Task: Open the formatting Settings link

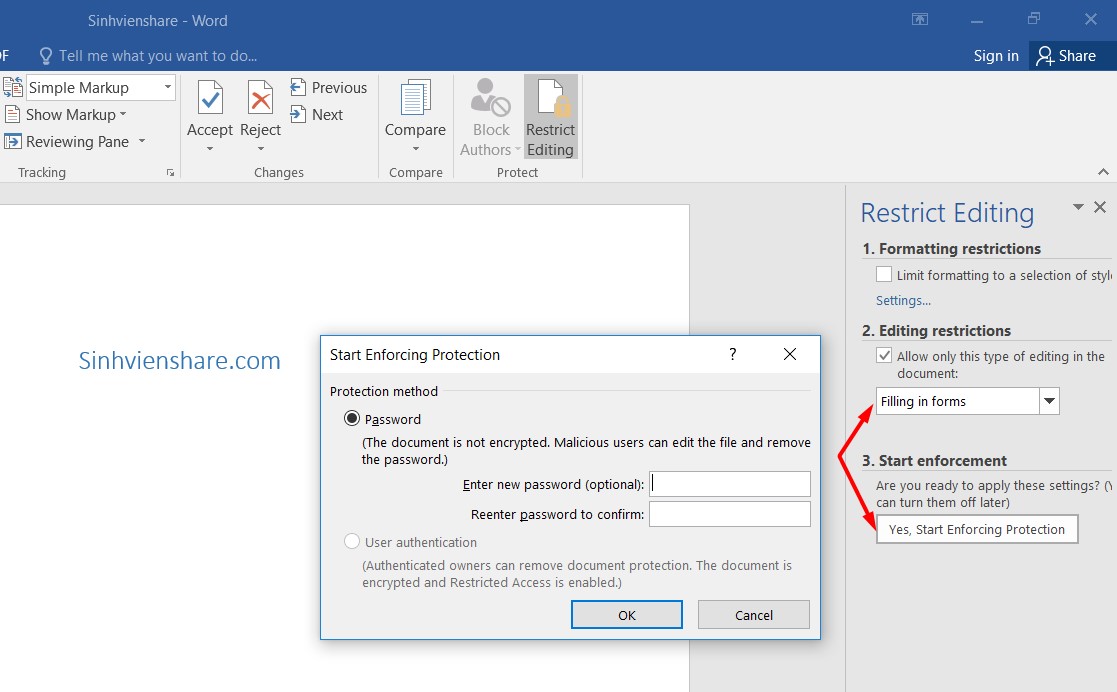Action: pyautogui.click(x=903, y=301)
